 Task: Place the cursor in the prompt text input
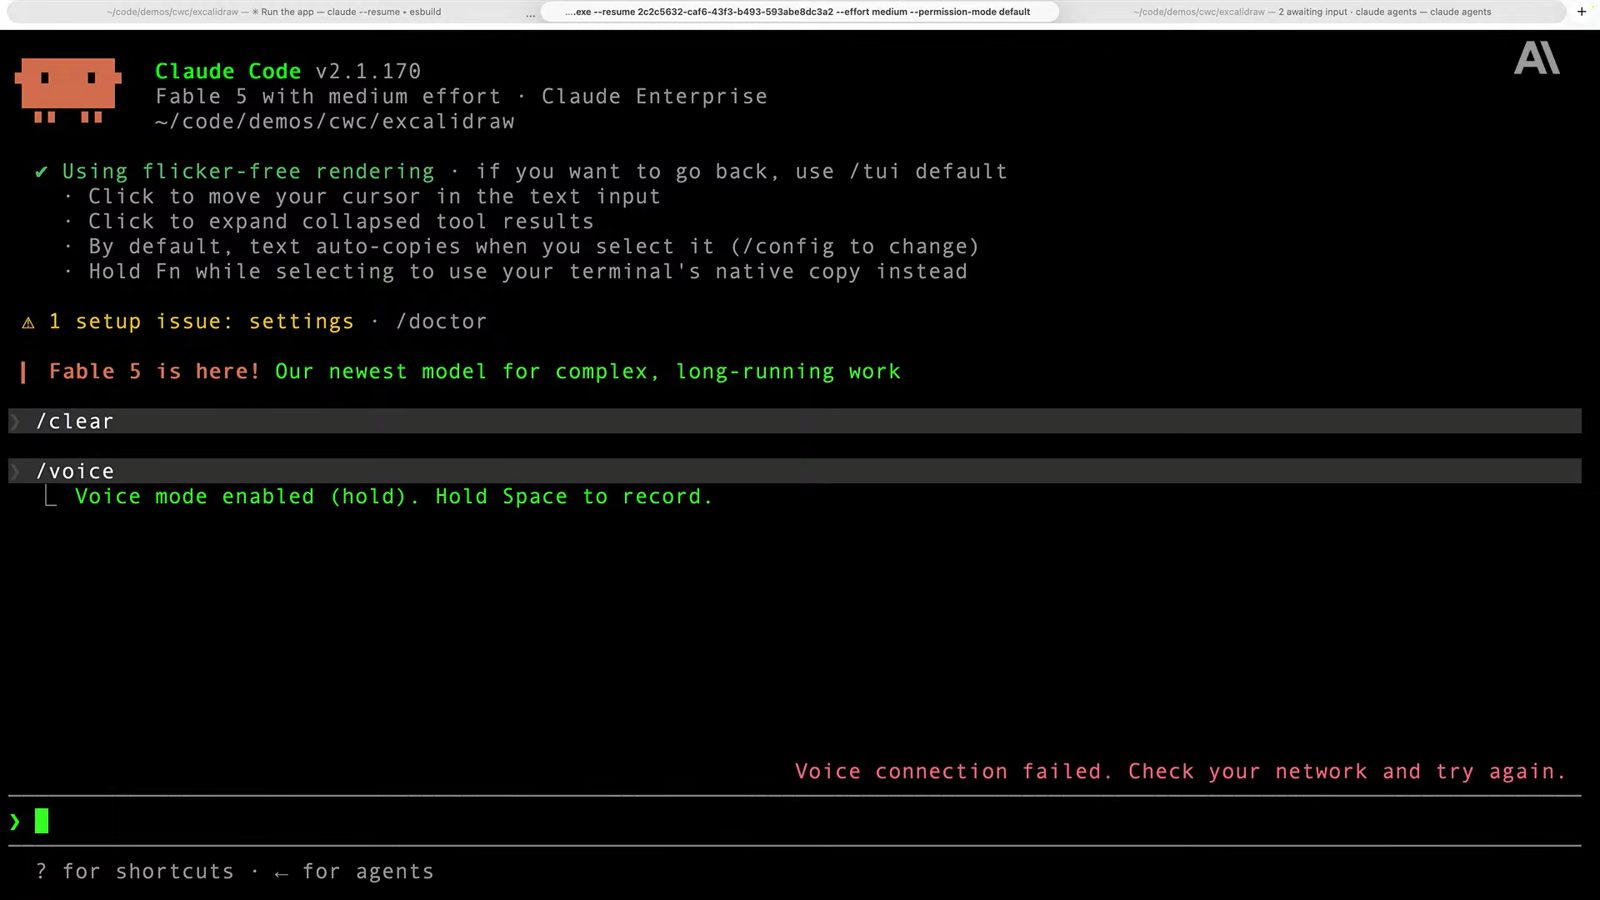[x=795, y=822]
